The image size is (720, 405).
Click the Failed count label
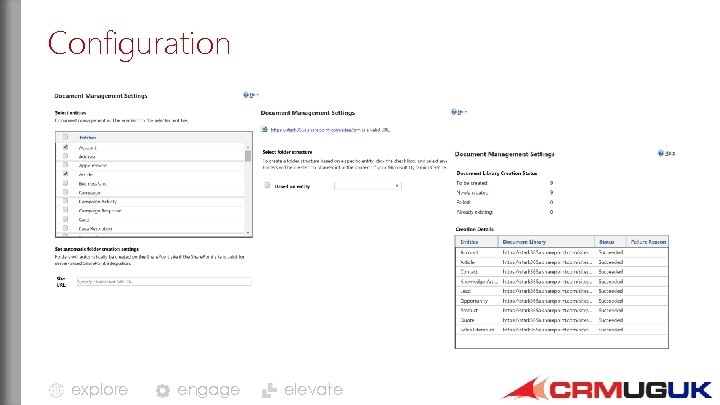463,202
